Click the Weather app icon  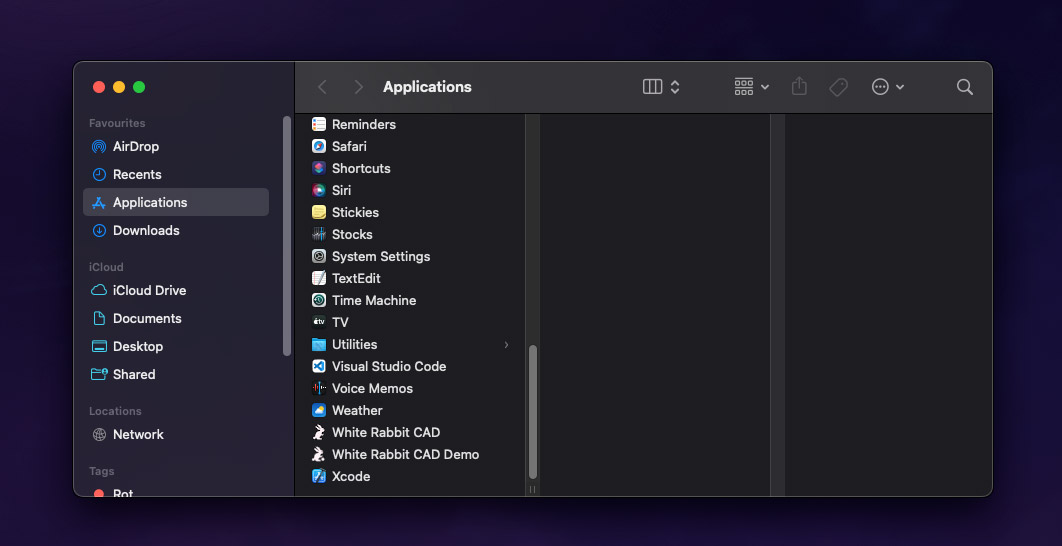point(318,411)
